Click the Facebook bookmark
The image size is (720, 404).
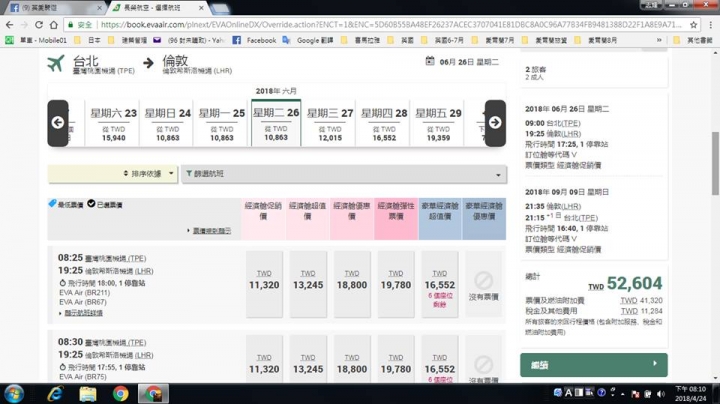(x=254, y=40)
